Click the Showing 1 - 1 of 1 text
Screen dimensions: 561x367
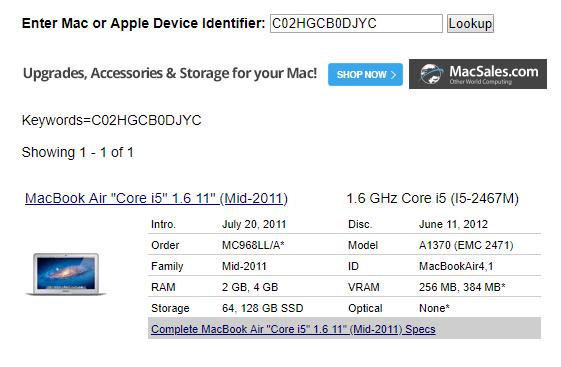click(78, 152)
